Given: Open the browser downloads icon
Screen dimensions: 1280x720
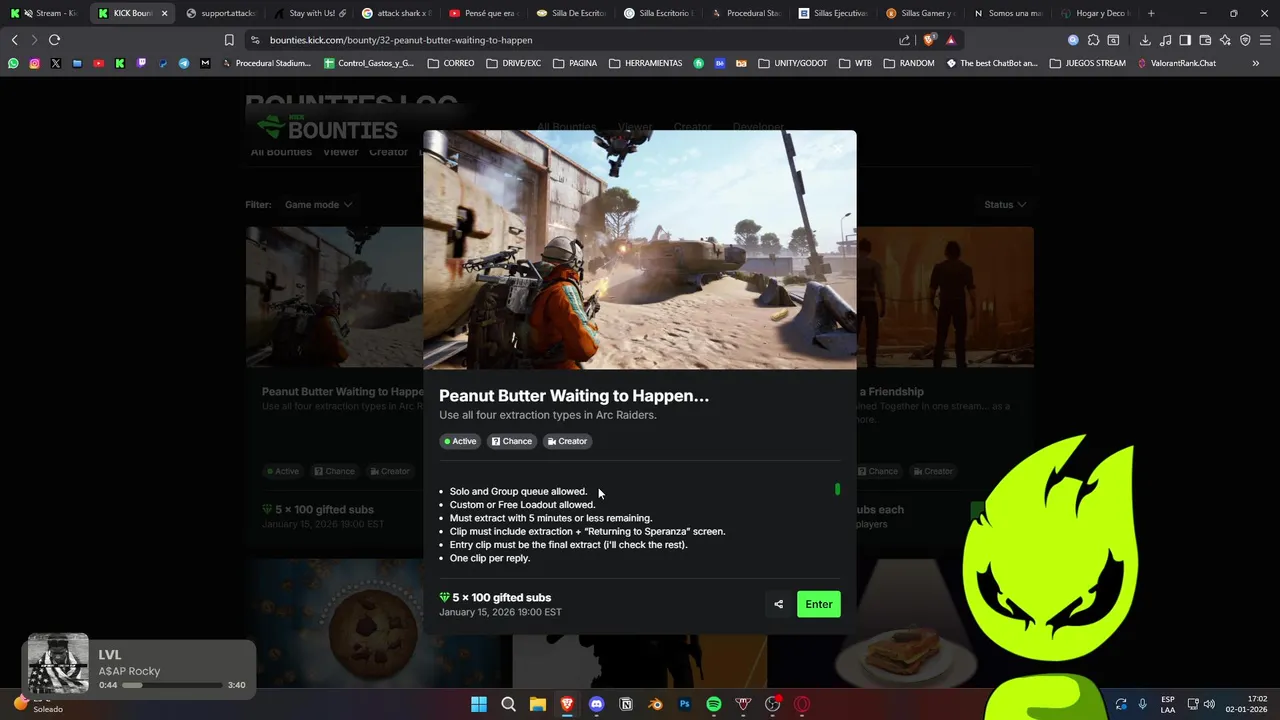Looking at the screenshot, I should click(x=1145, y=40).
